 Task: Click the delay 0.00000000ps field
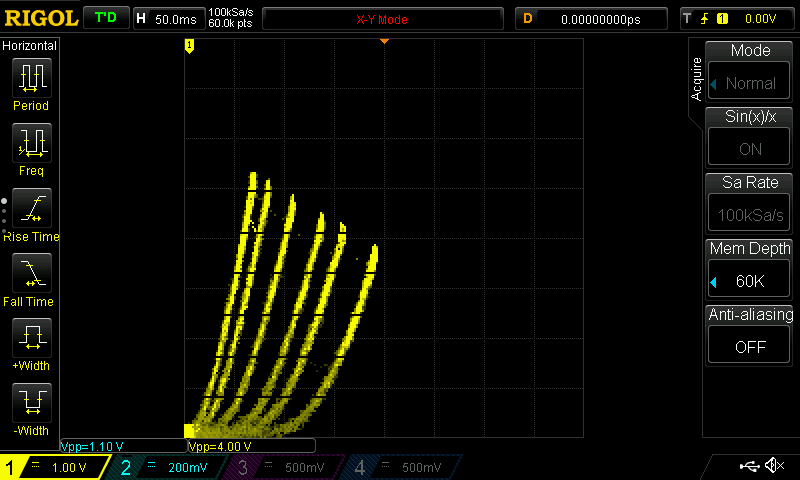(x=591, y=19)
